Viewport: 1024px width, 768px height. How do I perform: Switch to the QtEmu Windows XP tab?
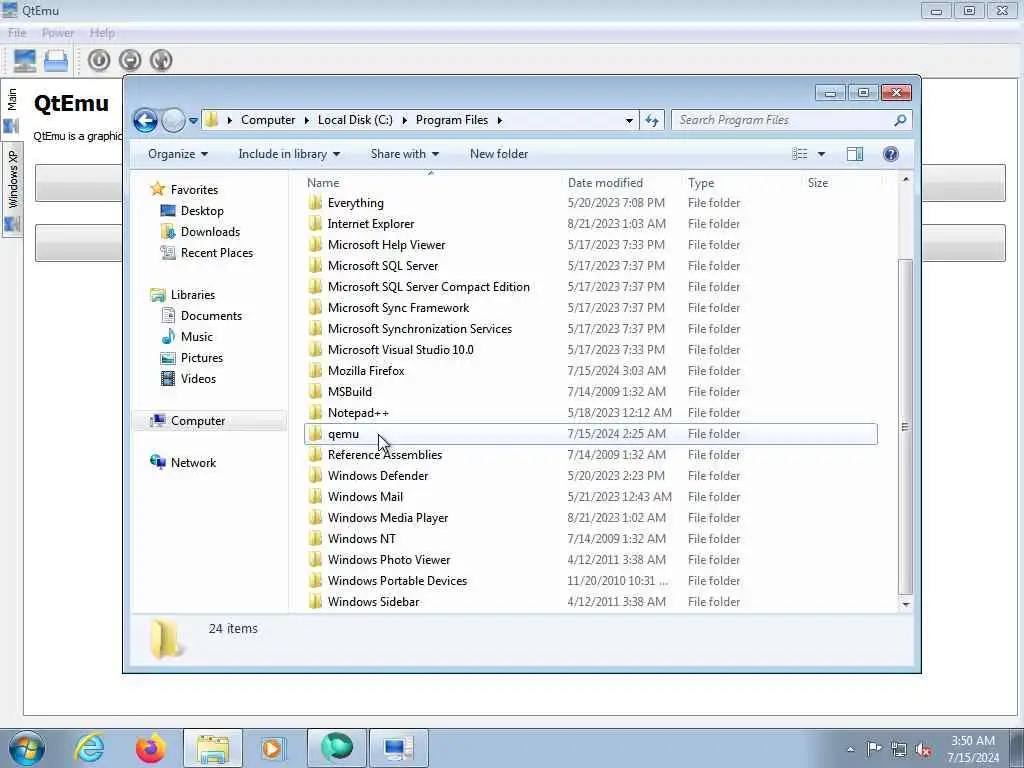pyautogui.click(x=12, y=189)
